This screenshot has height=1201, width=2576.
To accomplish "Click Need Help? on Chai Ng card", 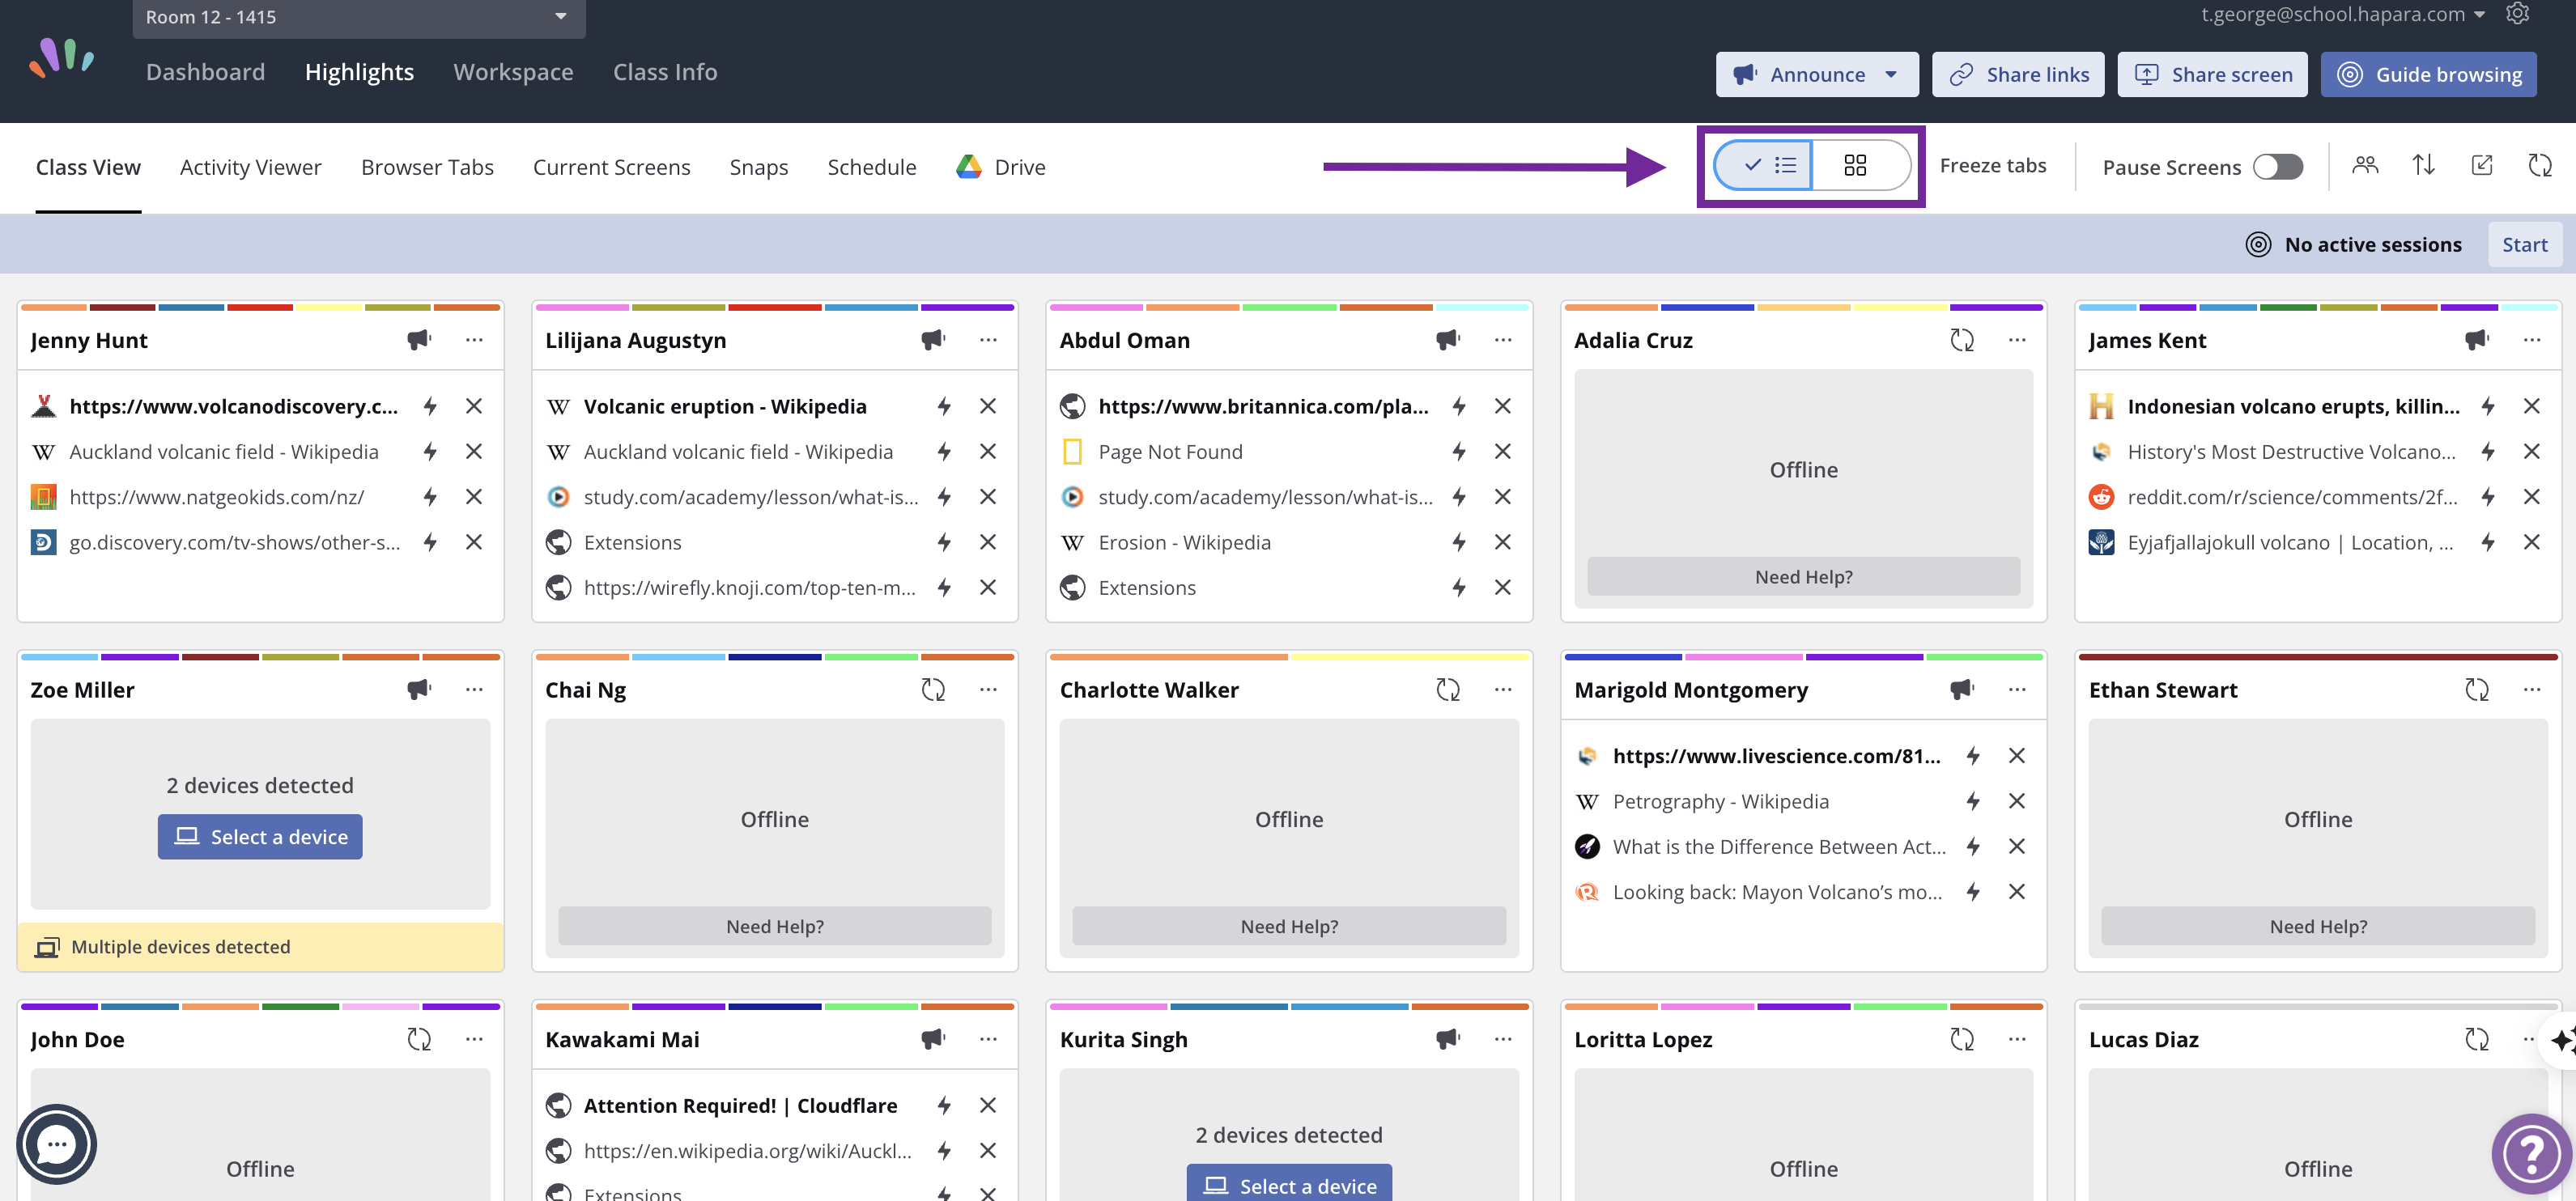I will tap(775, 926).
